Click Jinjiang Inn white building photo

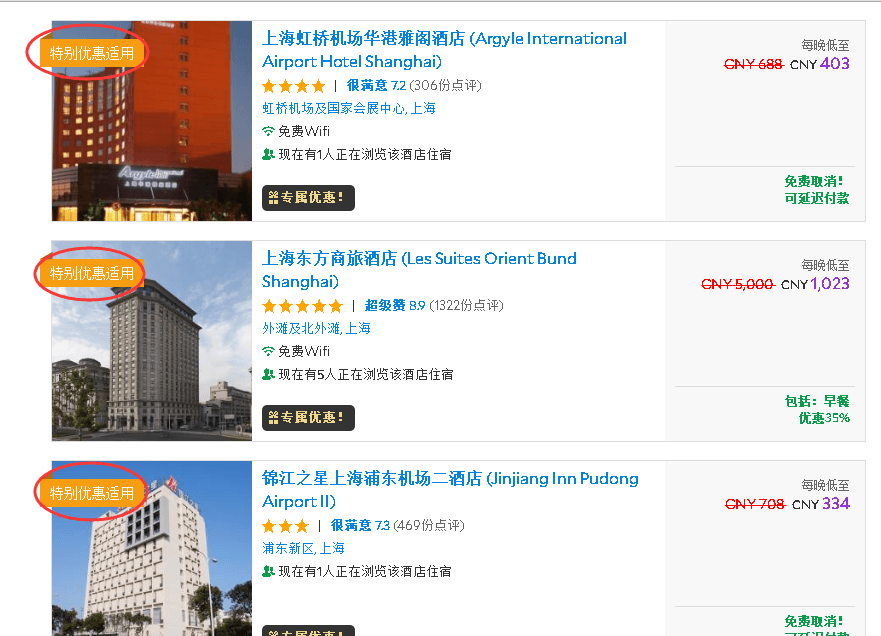pyautogui.click(x=152, y=549)
